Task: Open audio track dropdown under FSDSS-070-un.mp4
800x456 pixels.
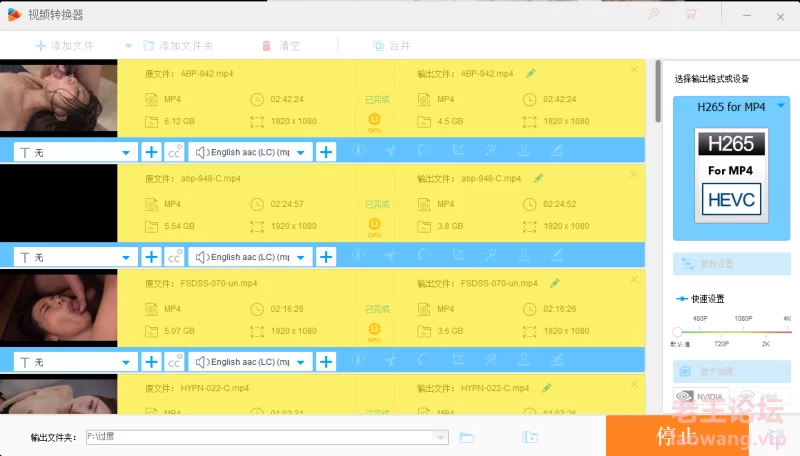Action: (x=250, y=362)
